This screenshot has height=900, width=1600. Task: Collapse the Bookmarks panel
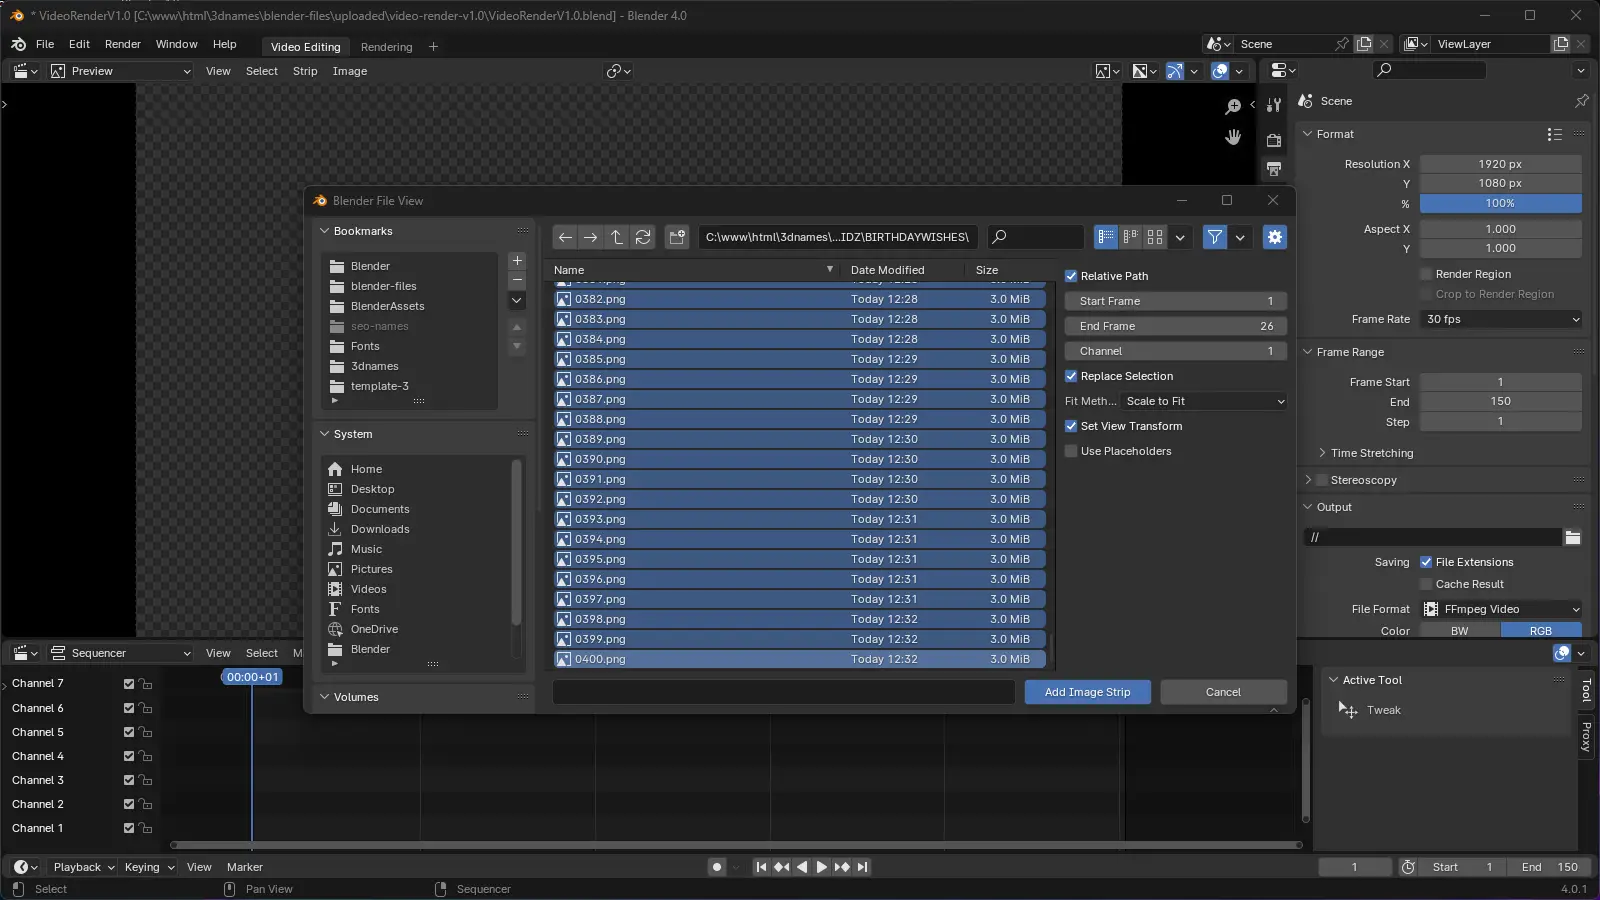[325, 231]
